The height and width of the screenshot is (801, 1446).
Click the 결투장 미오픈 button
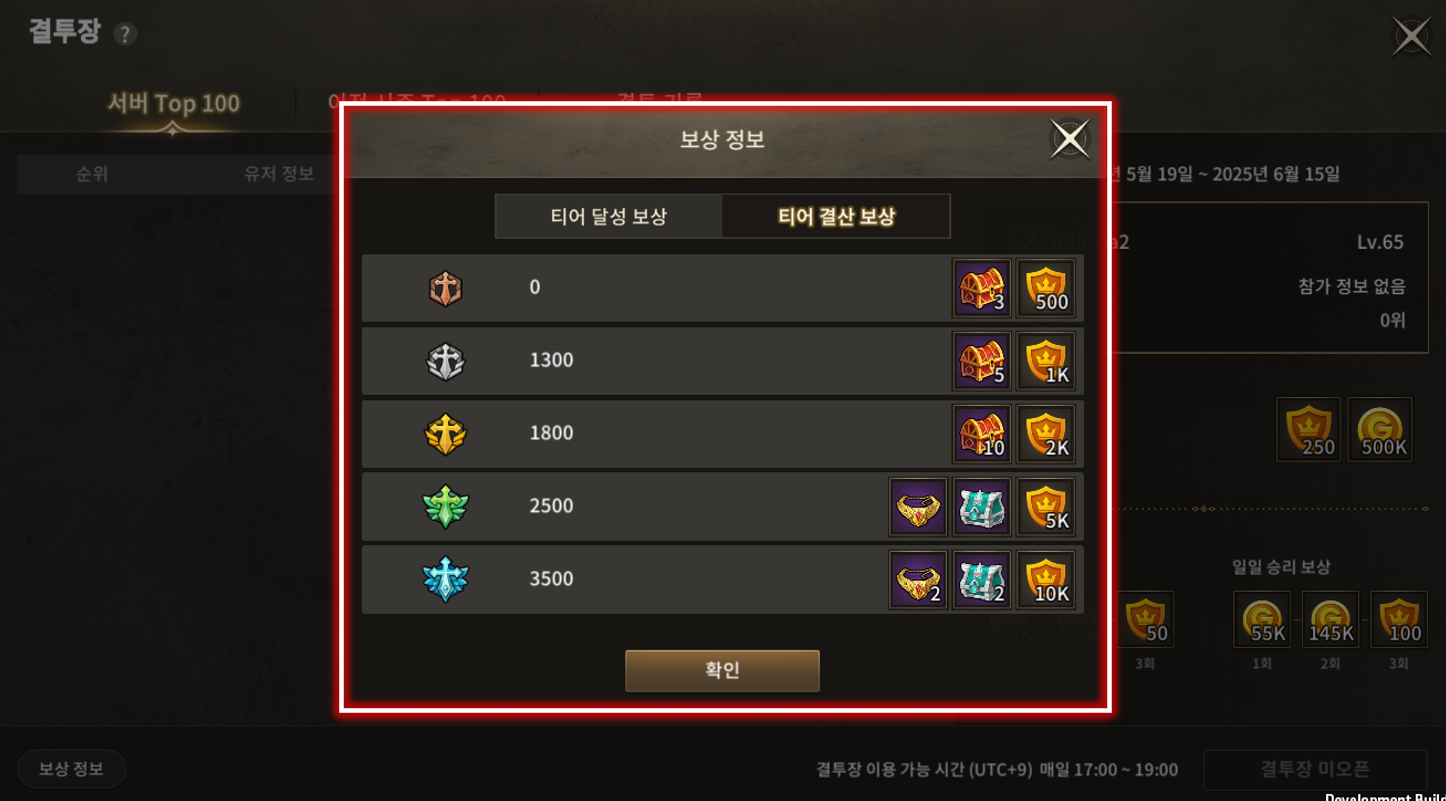click(x=1315, y=769)
